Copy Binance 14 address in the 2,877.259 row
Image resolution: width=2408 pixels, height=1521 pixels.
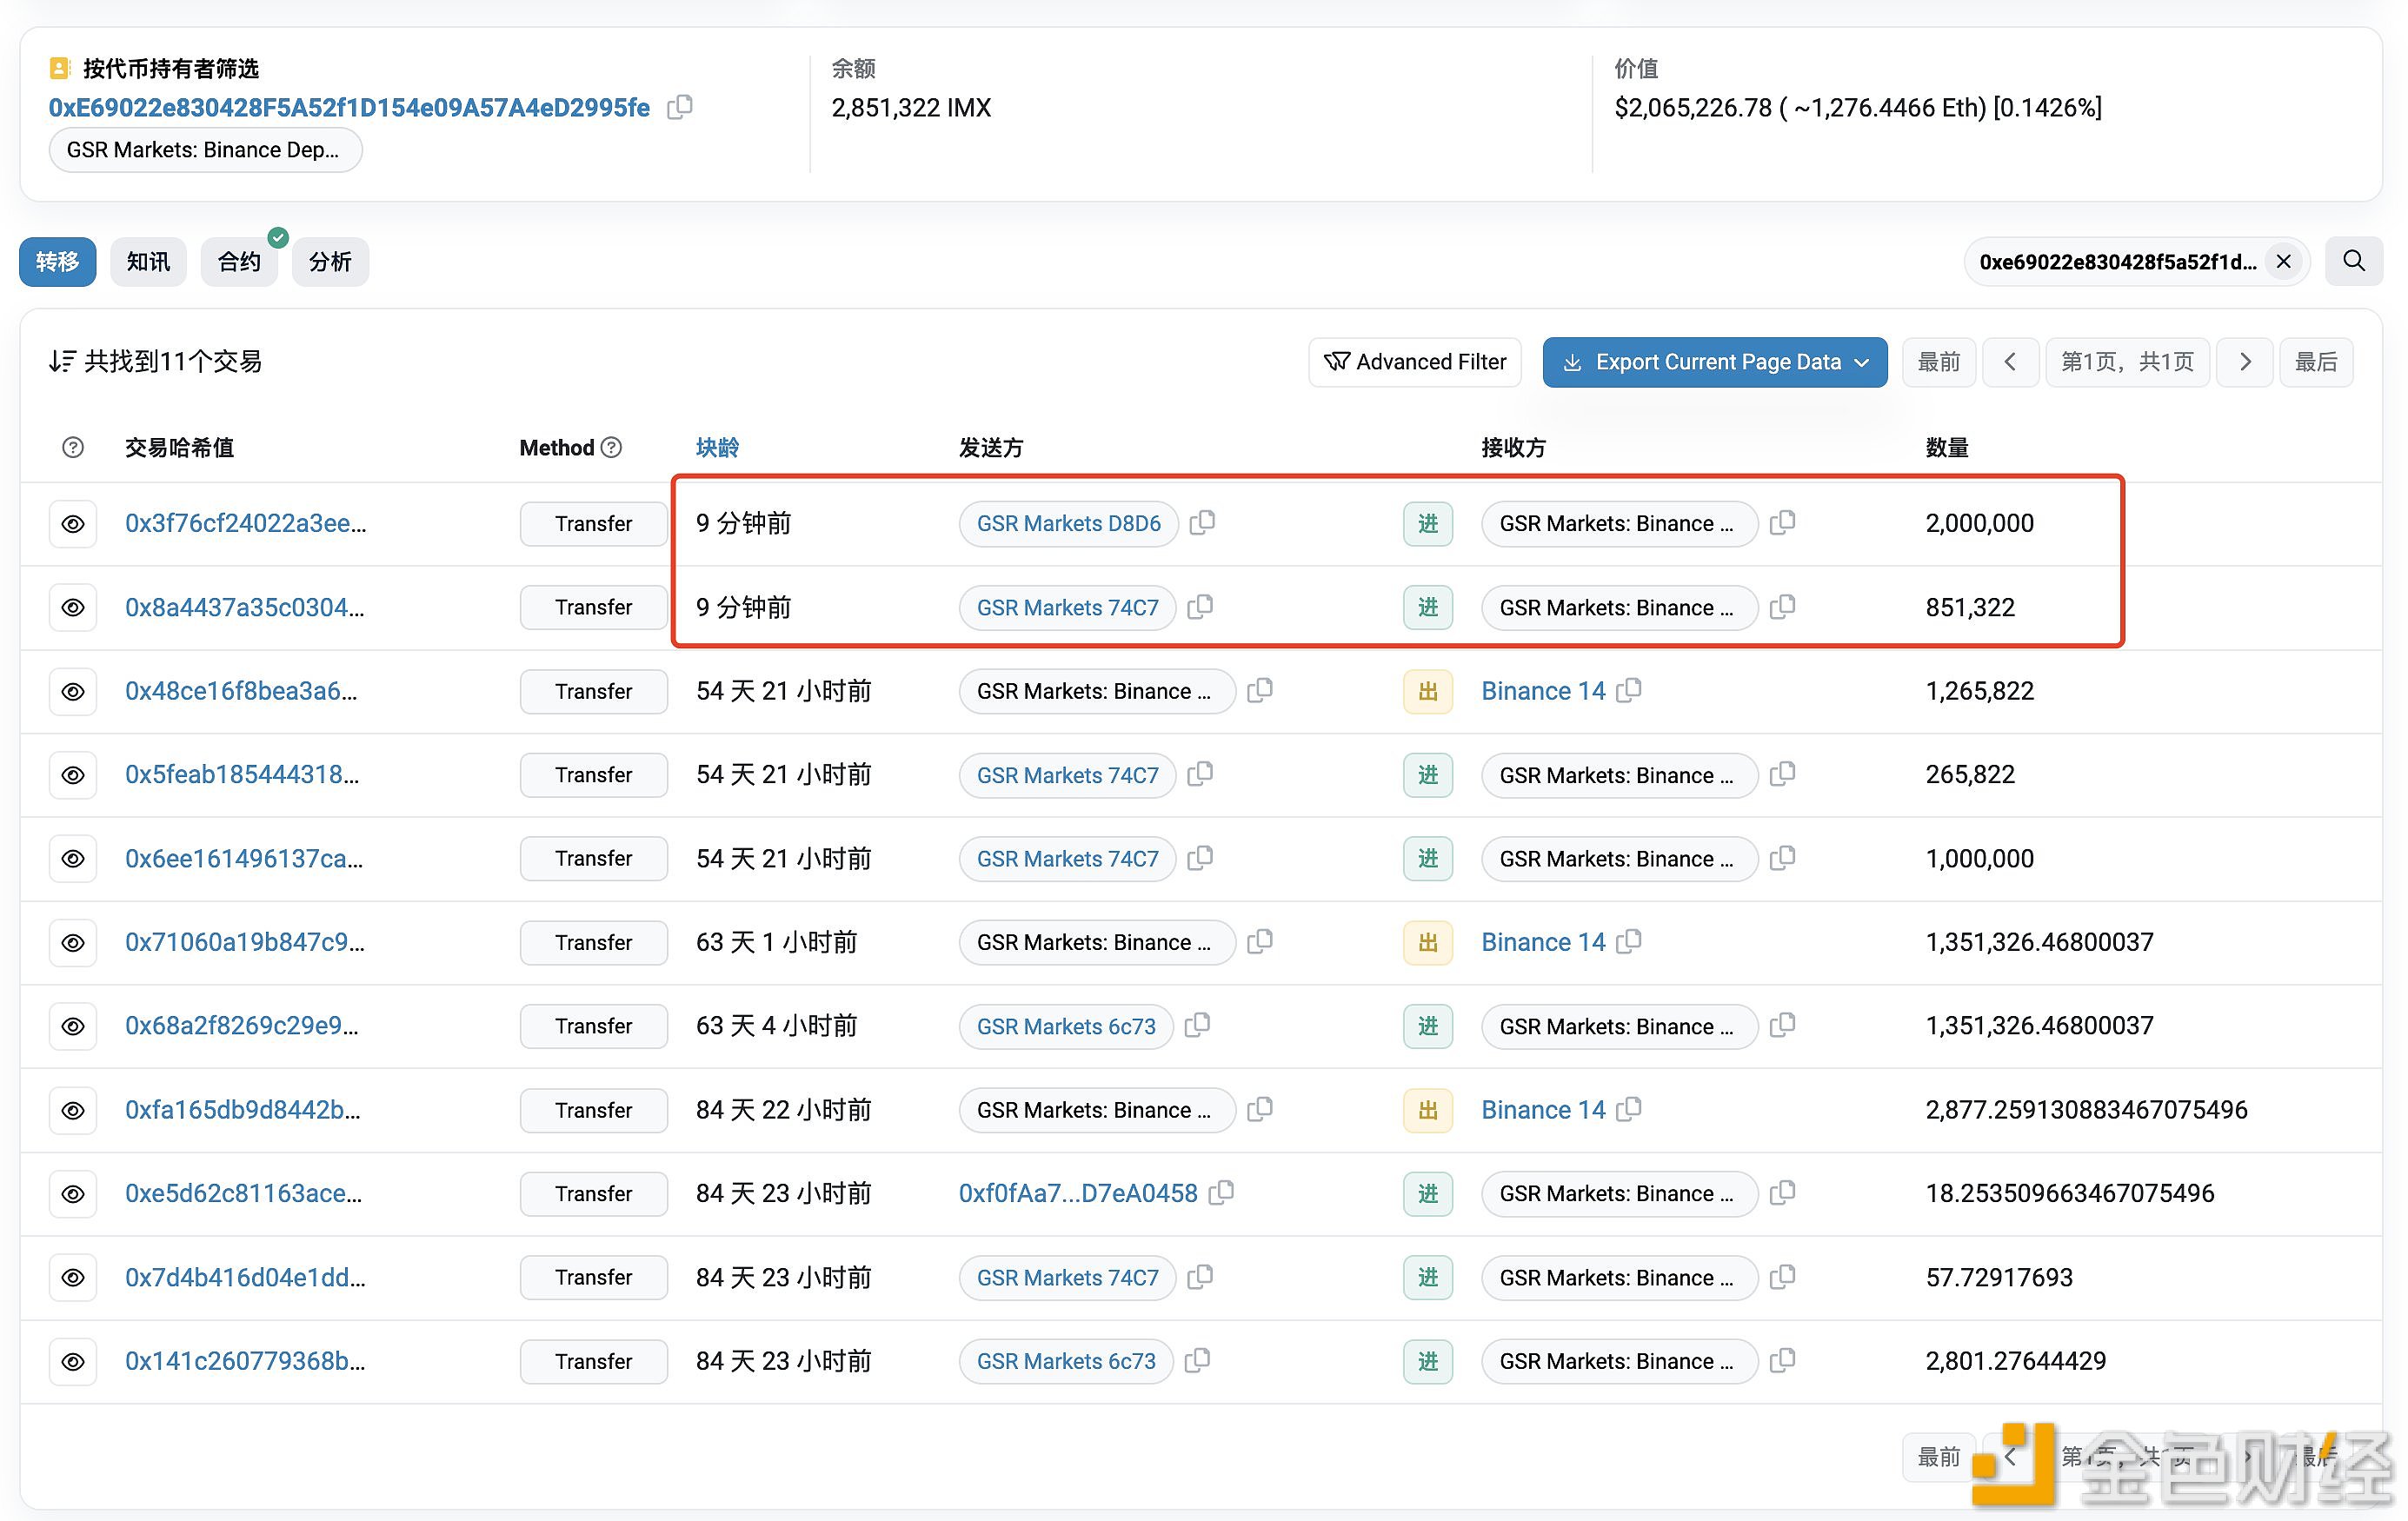(1629, 1110)
